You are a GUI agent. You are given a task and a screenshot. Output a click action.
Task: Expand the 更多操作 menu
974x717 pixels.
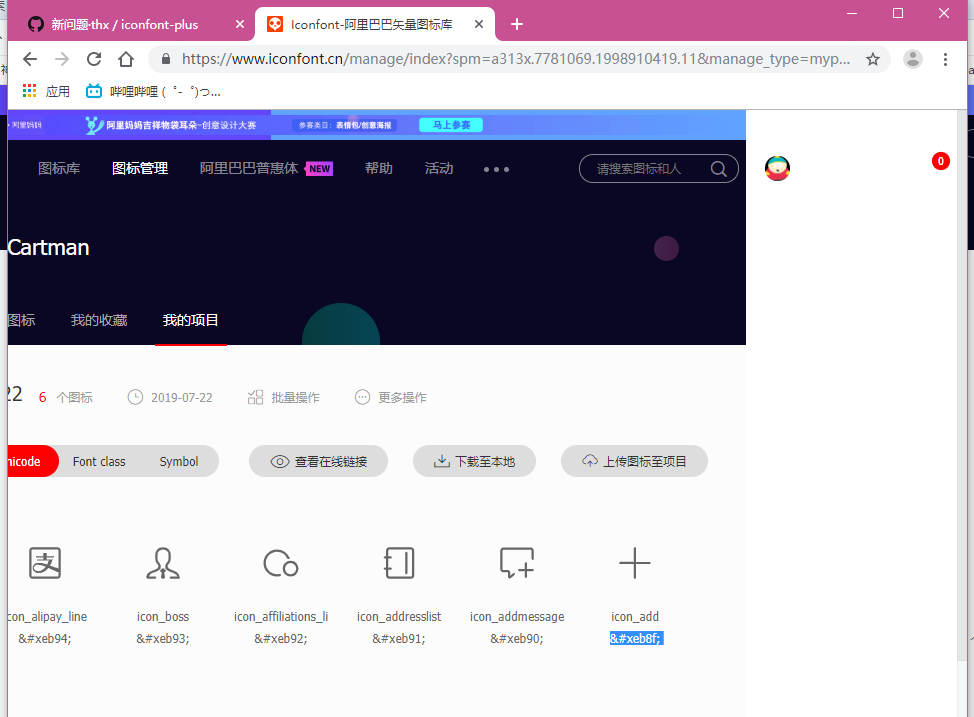click(x=391, y=397)
